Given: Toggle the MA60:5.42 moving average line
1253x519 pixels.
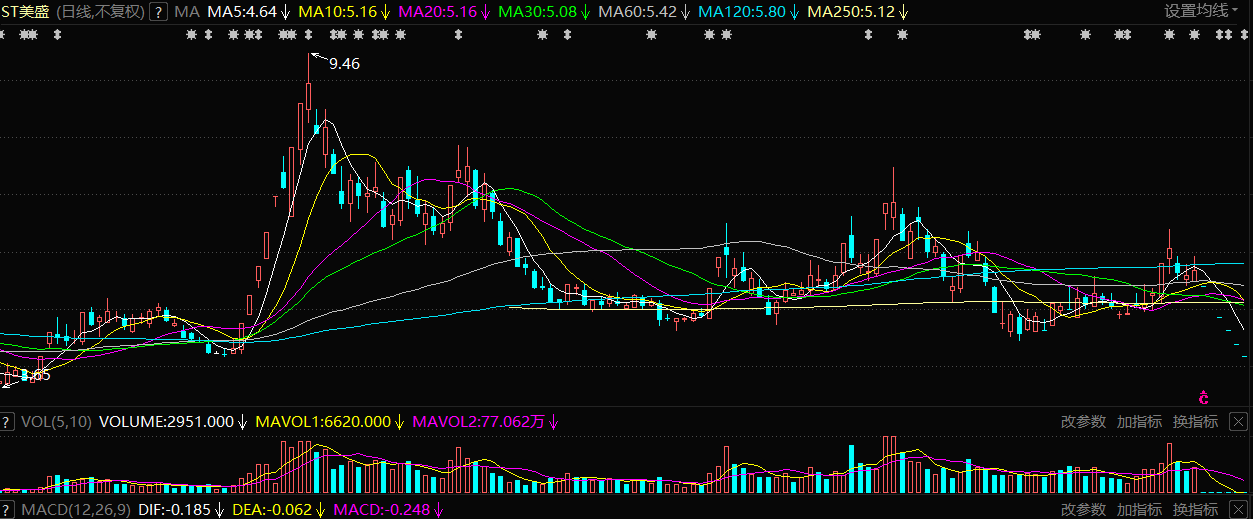Looking at the screenshot, I should tap(637, 12).
